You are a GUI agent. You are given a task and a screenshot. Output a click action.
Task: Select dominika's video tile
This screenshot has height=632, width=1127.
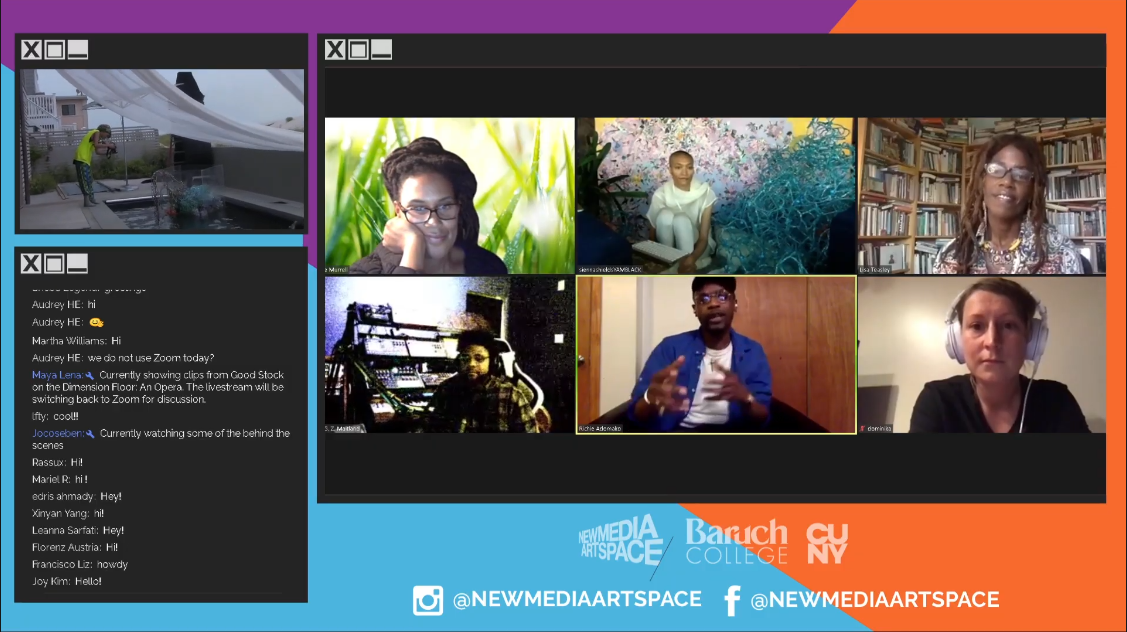(981, 354)
